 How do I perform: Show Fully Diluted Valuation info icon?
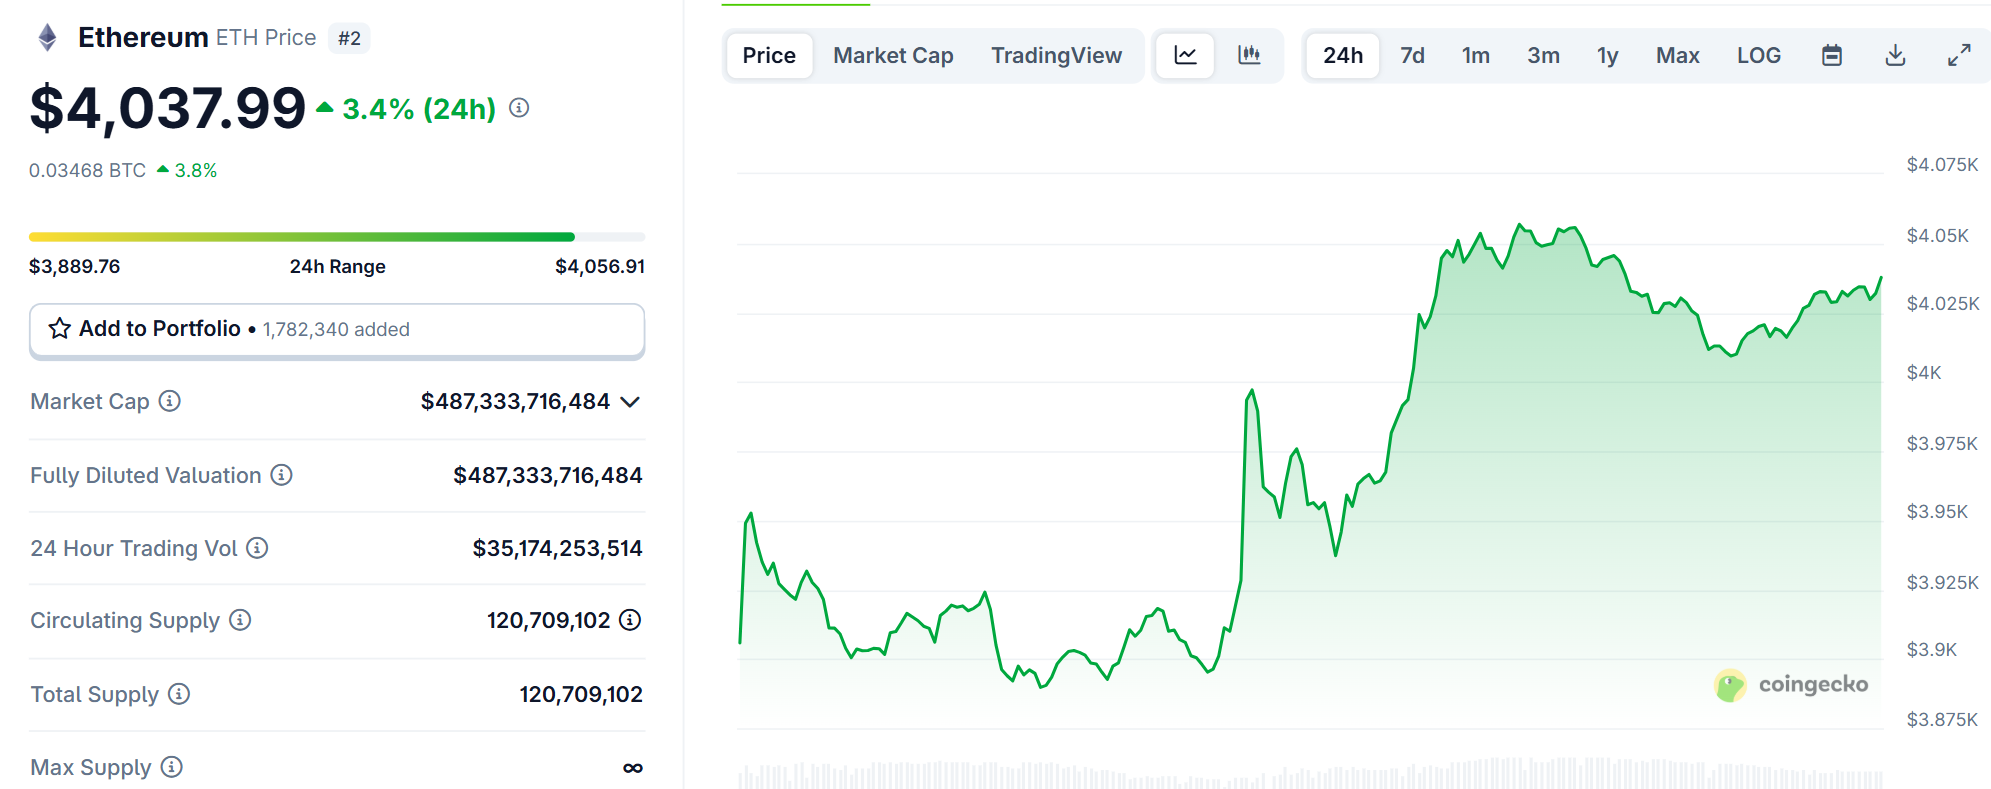tap(282, 475)
